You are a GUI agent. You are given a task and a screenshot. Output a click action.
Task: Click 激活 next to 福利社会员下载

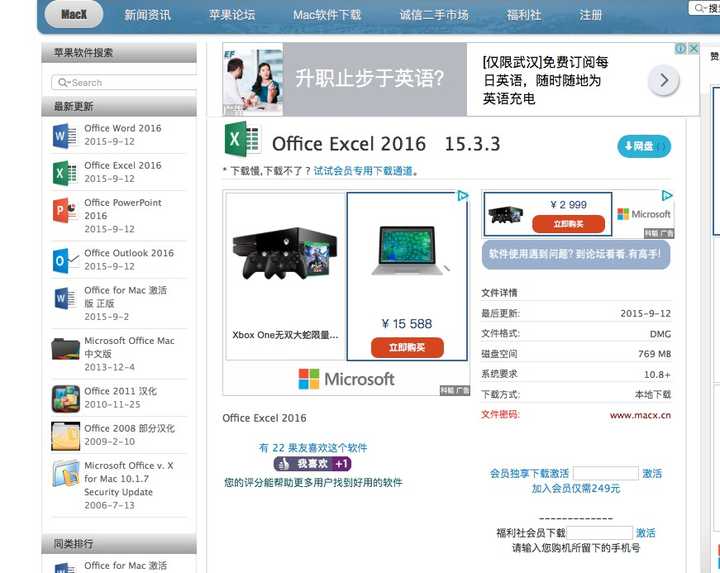(646, 533)
